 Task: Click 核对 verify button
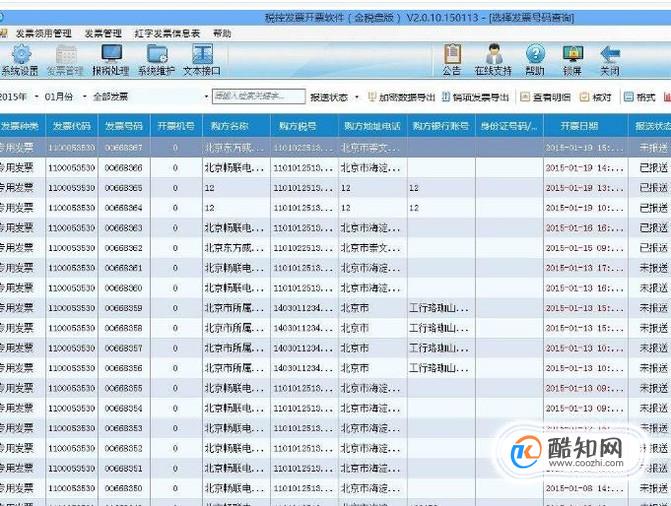[x=596, y=97]
